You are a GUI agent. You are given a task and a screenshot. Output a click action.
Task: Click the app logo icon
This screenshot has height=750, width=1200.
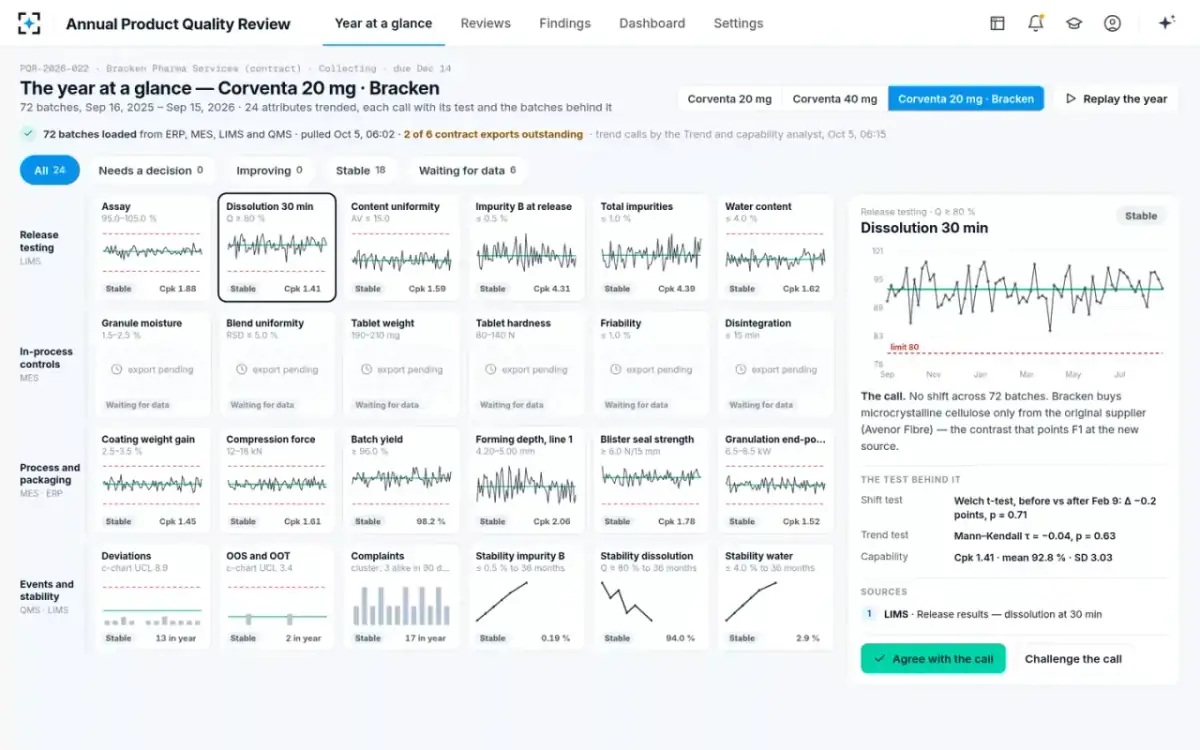point(30,23)
